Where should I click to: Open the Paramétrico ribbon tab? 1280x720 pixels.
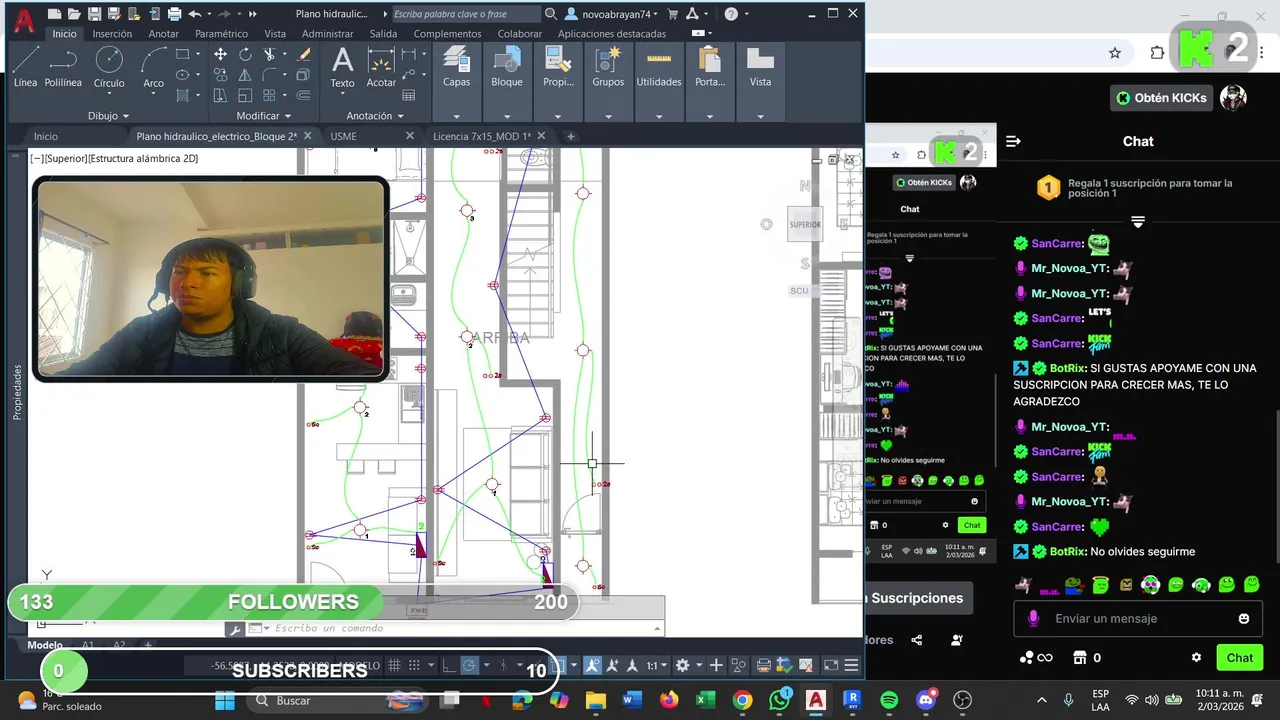pos(221,34)
